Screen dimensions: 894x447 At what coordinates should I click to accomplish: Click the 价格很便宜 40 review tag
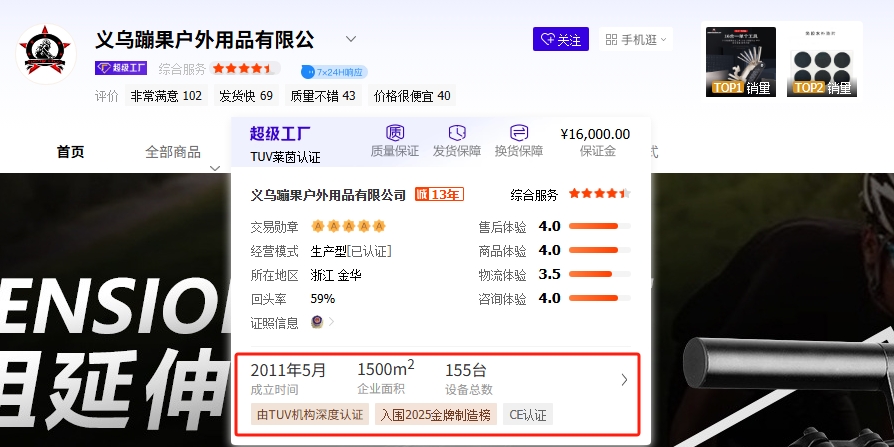coord(412,96)
